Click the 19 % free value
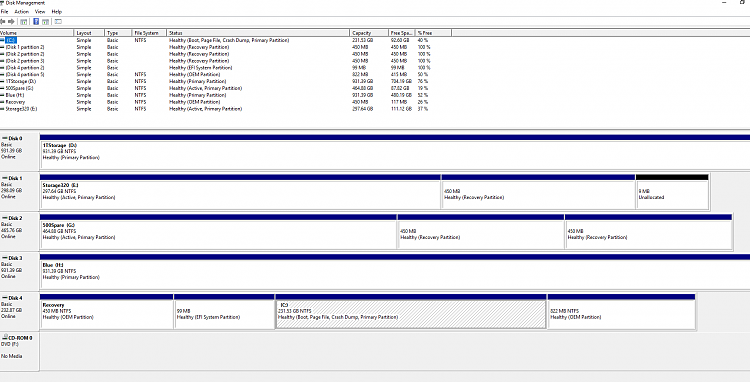Viewport: 750px width, 382px height. (x=423, y=88)
